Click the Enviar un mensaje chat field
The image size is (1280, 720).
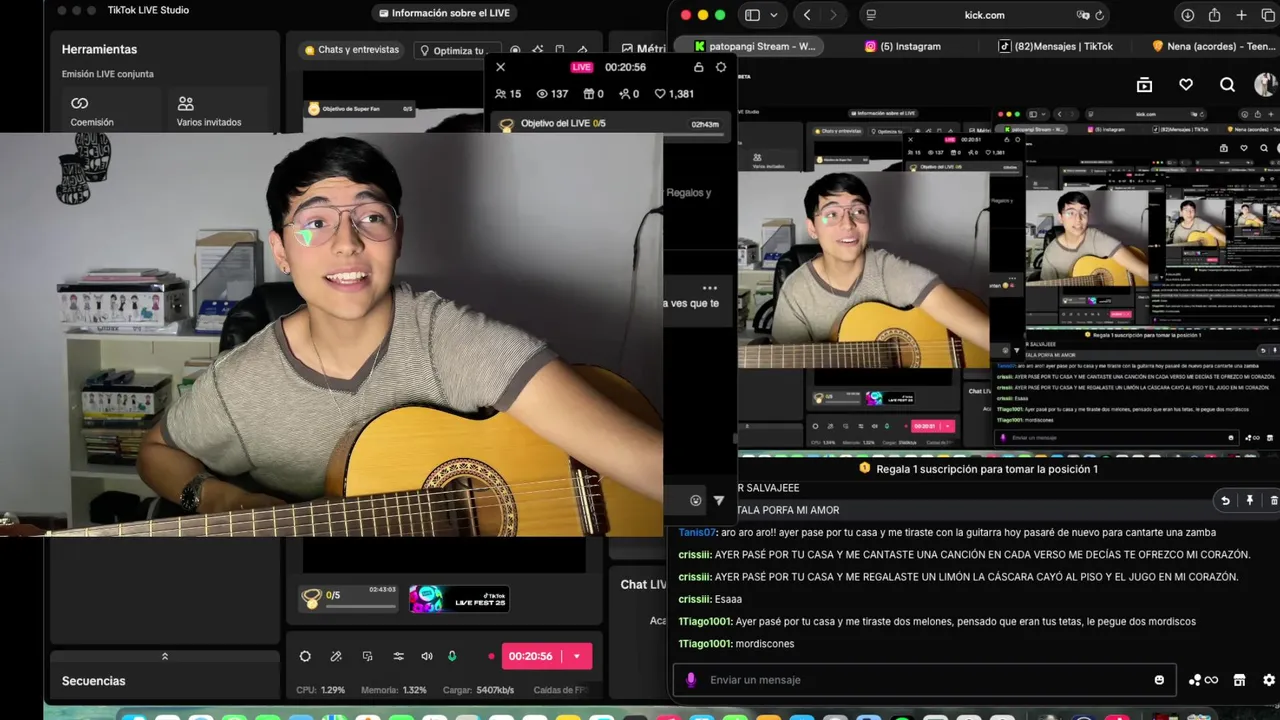pos(925,680)
